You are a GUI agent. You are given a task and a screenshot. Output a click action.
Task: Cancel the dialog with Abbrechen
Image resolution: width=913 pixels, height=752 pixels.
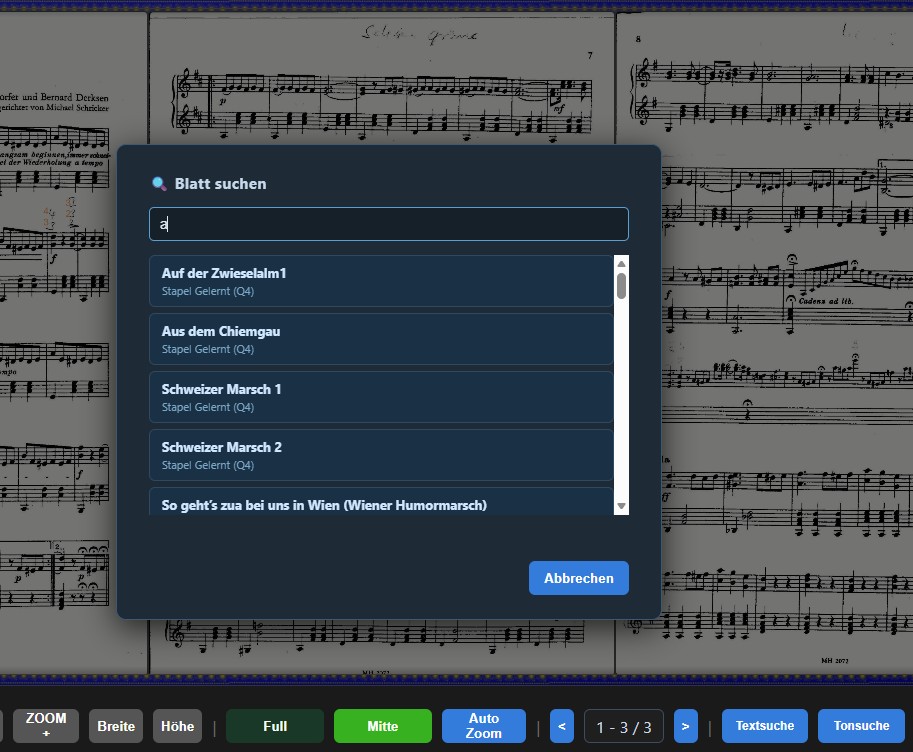coord(579,578)
